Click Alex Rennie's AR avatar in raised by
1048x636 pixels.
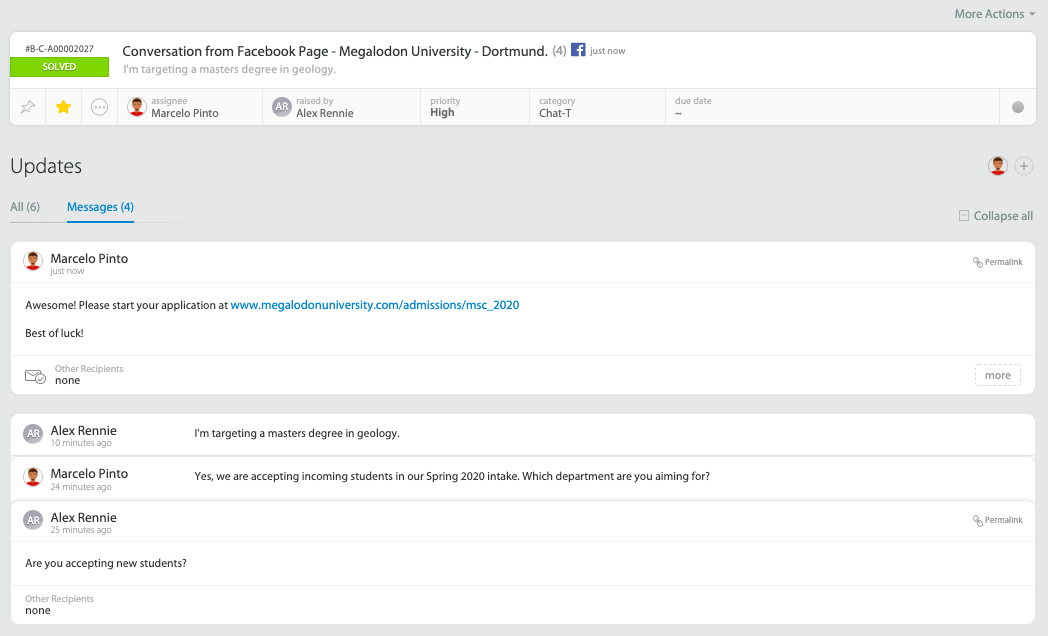pyautogui.click(x=282, y=107)
